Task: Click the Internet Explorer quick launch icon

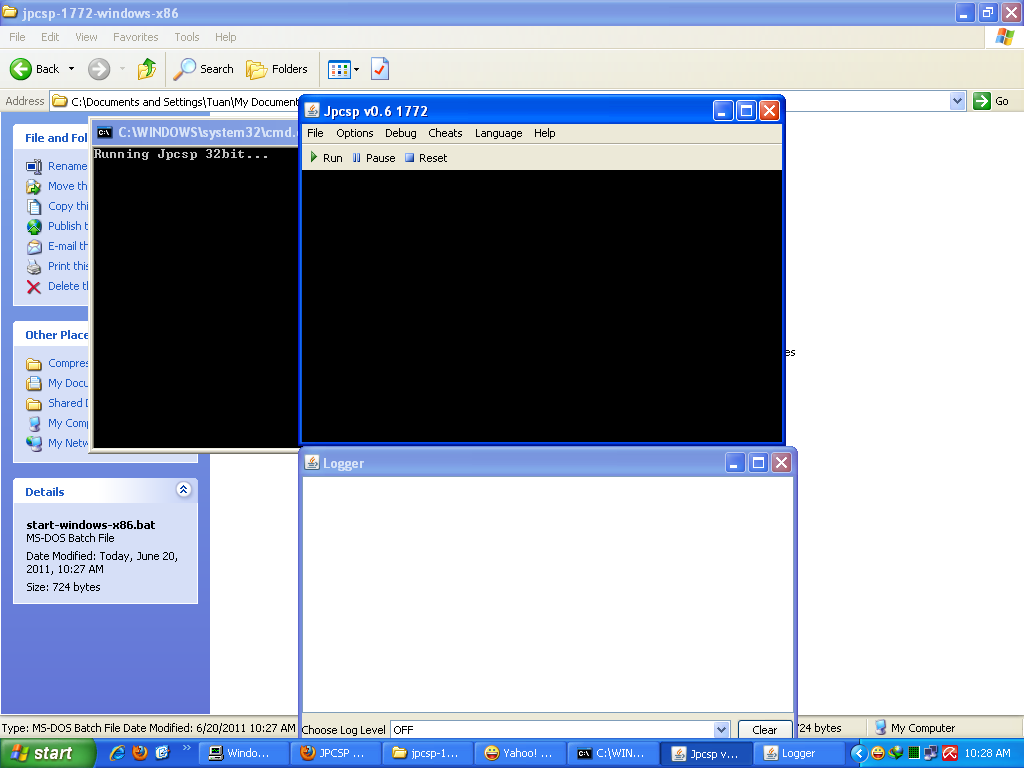Action: point(117,753)
